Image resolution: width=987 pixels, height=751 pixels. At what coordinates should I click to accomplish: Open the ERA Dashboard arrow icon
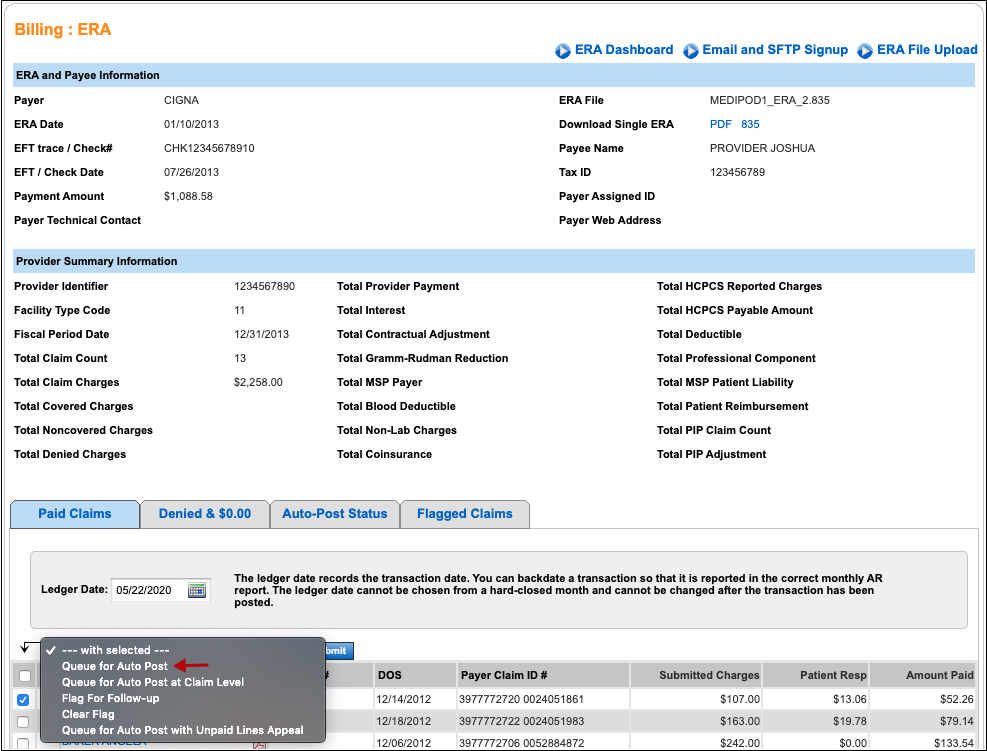[x=563, y=50]
